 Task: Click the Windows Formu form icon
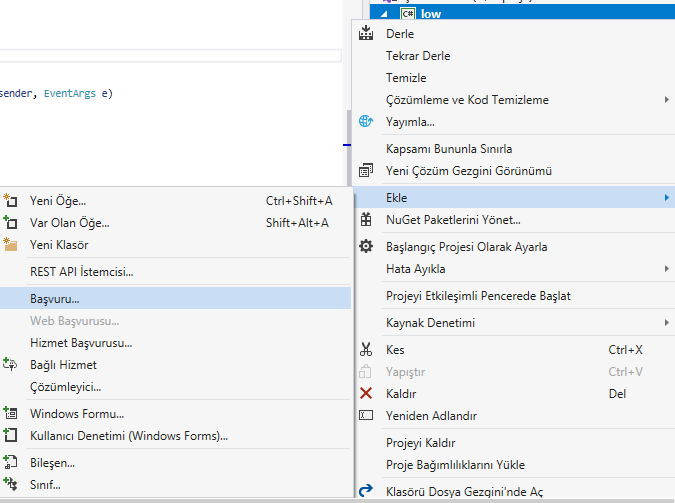[10, 413]
